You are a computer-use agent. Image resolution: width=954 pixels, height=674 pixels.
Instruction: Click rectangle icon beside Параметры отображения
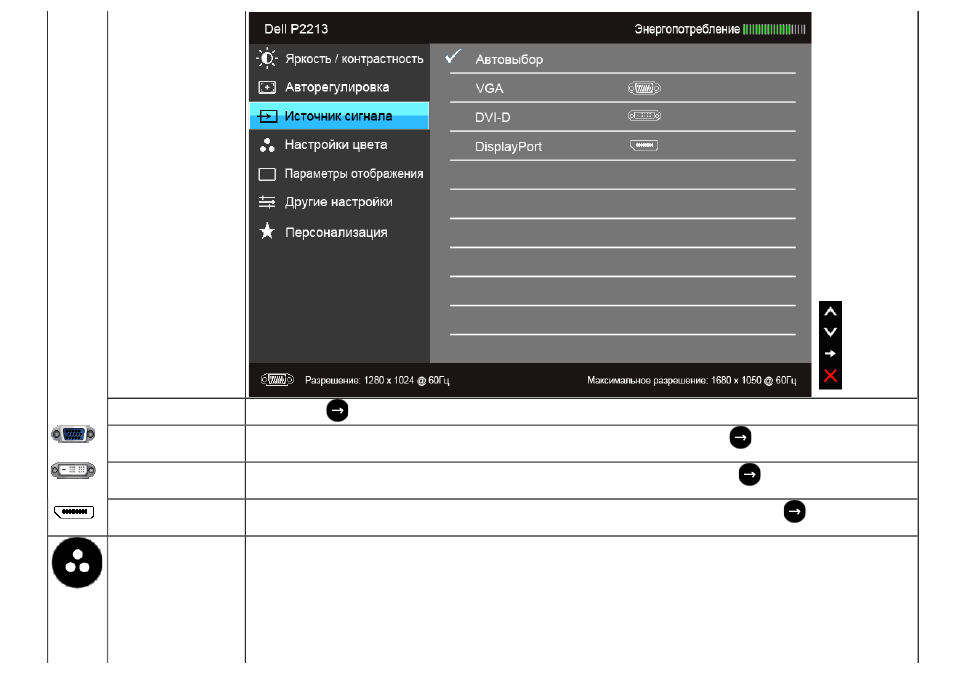tap(267, 174)
